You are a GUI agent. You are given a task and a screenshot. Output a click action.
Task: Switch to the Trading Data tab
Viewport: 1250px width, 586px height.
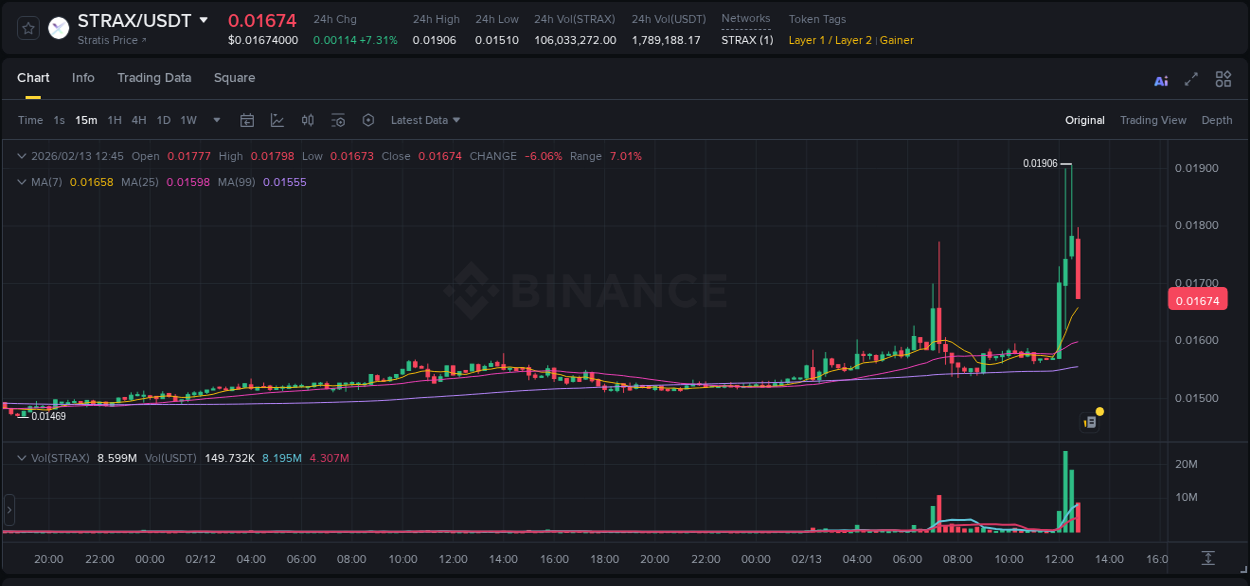click(154, 78)
